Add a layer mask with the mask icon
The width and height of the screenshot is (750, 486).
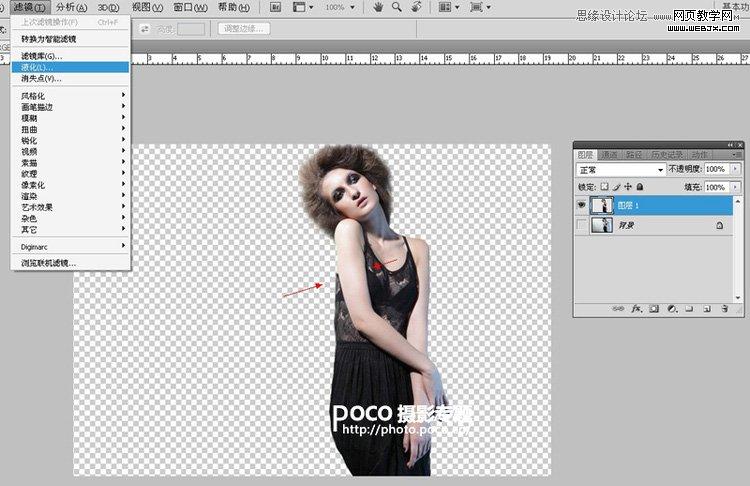pyautogui.click(x=654, y=309)
